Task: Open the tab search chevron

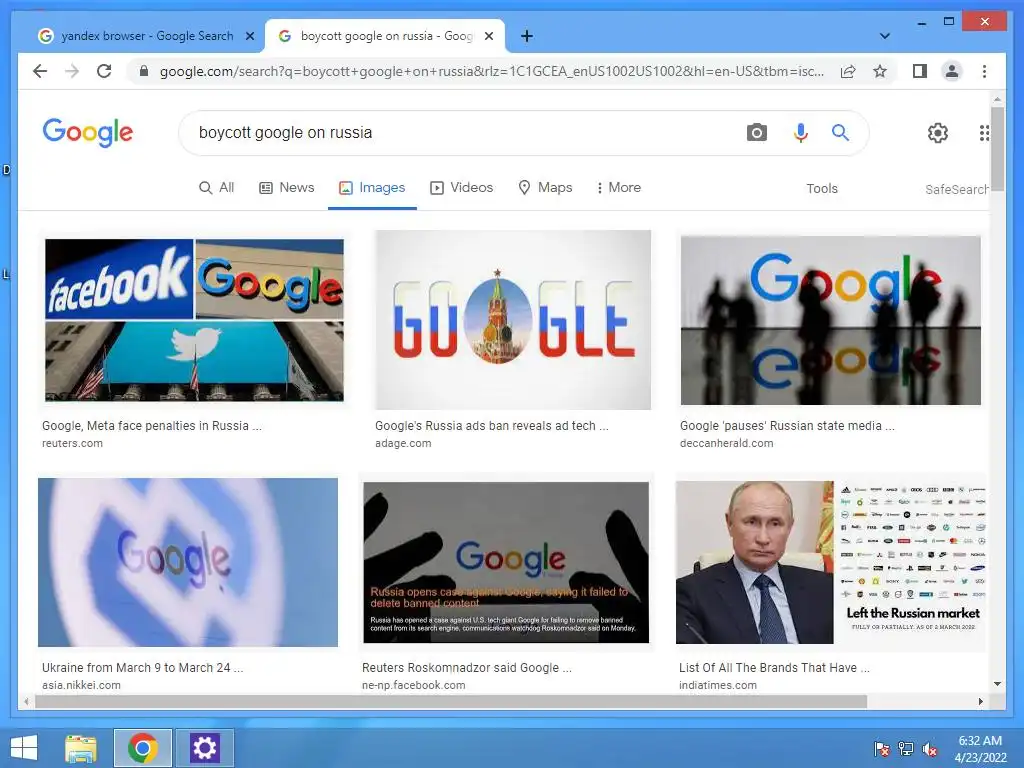Action: click(x=885, y=36)
